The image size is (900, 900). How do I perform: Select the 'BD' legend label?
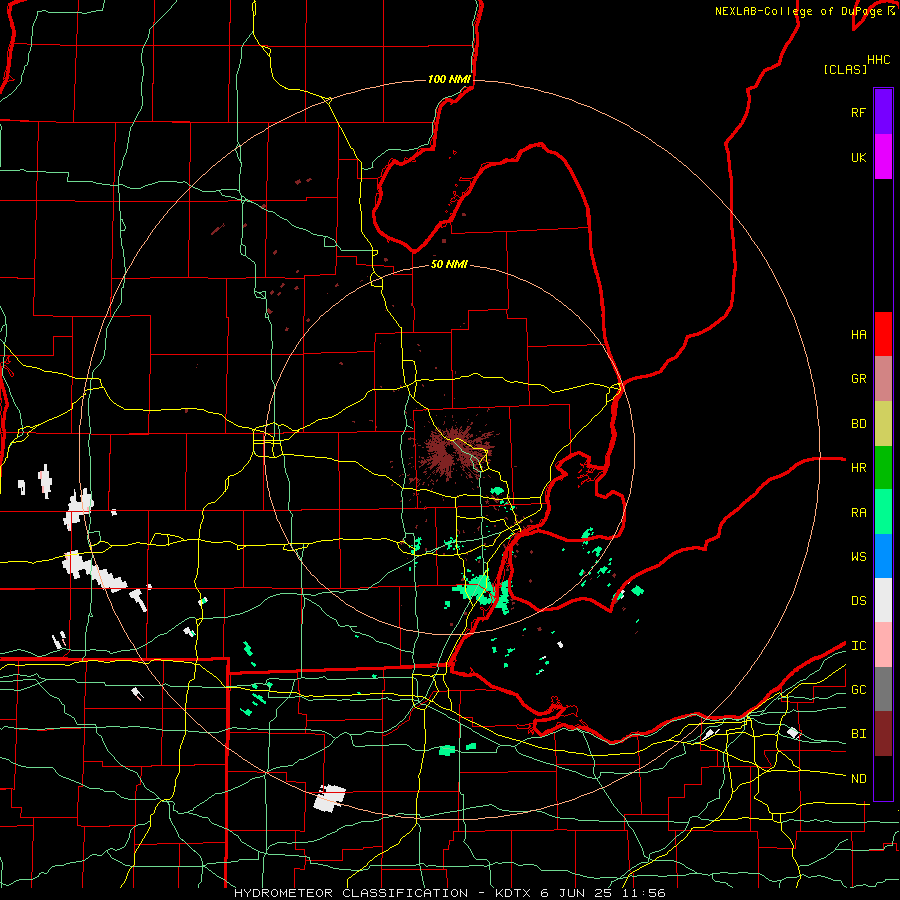pyautogui.click(x=858, y=424)
